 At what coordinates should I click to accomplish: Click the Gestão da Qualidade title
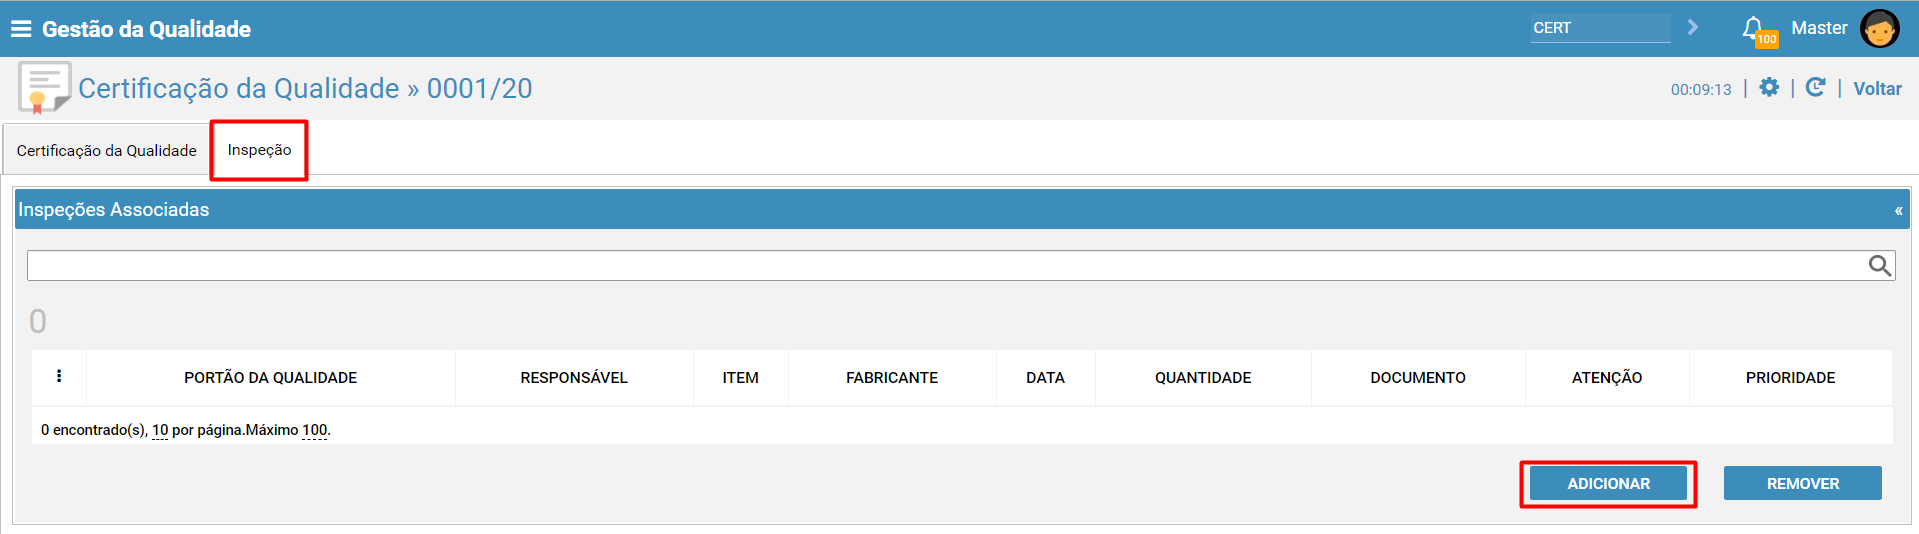coord(146,29)
